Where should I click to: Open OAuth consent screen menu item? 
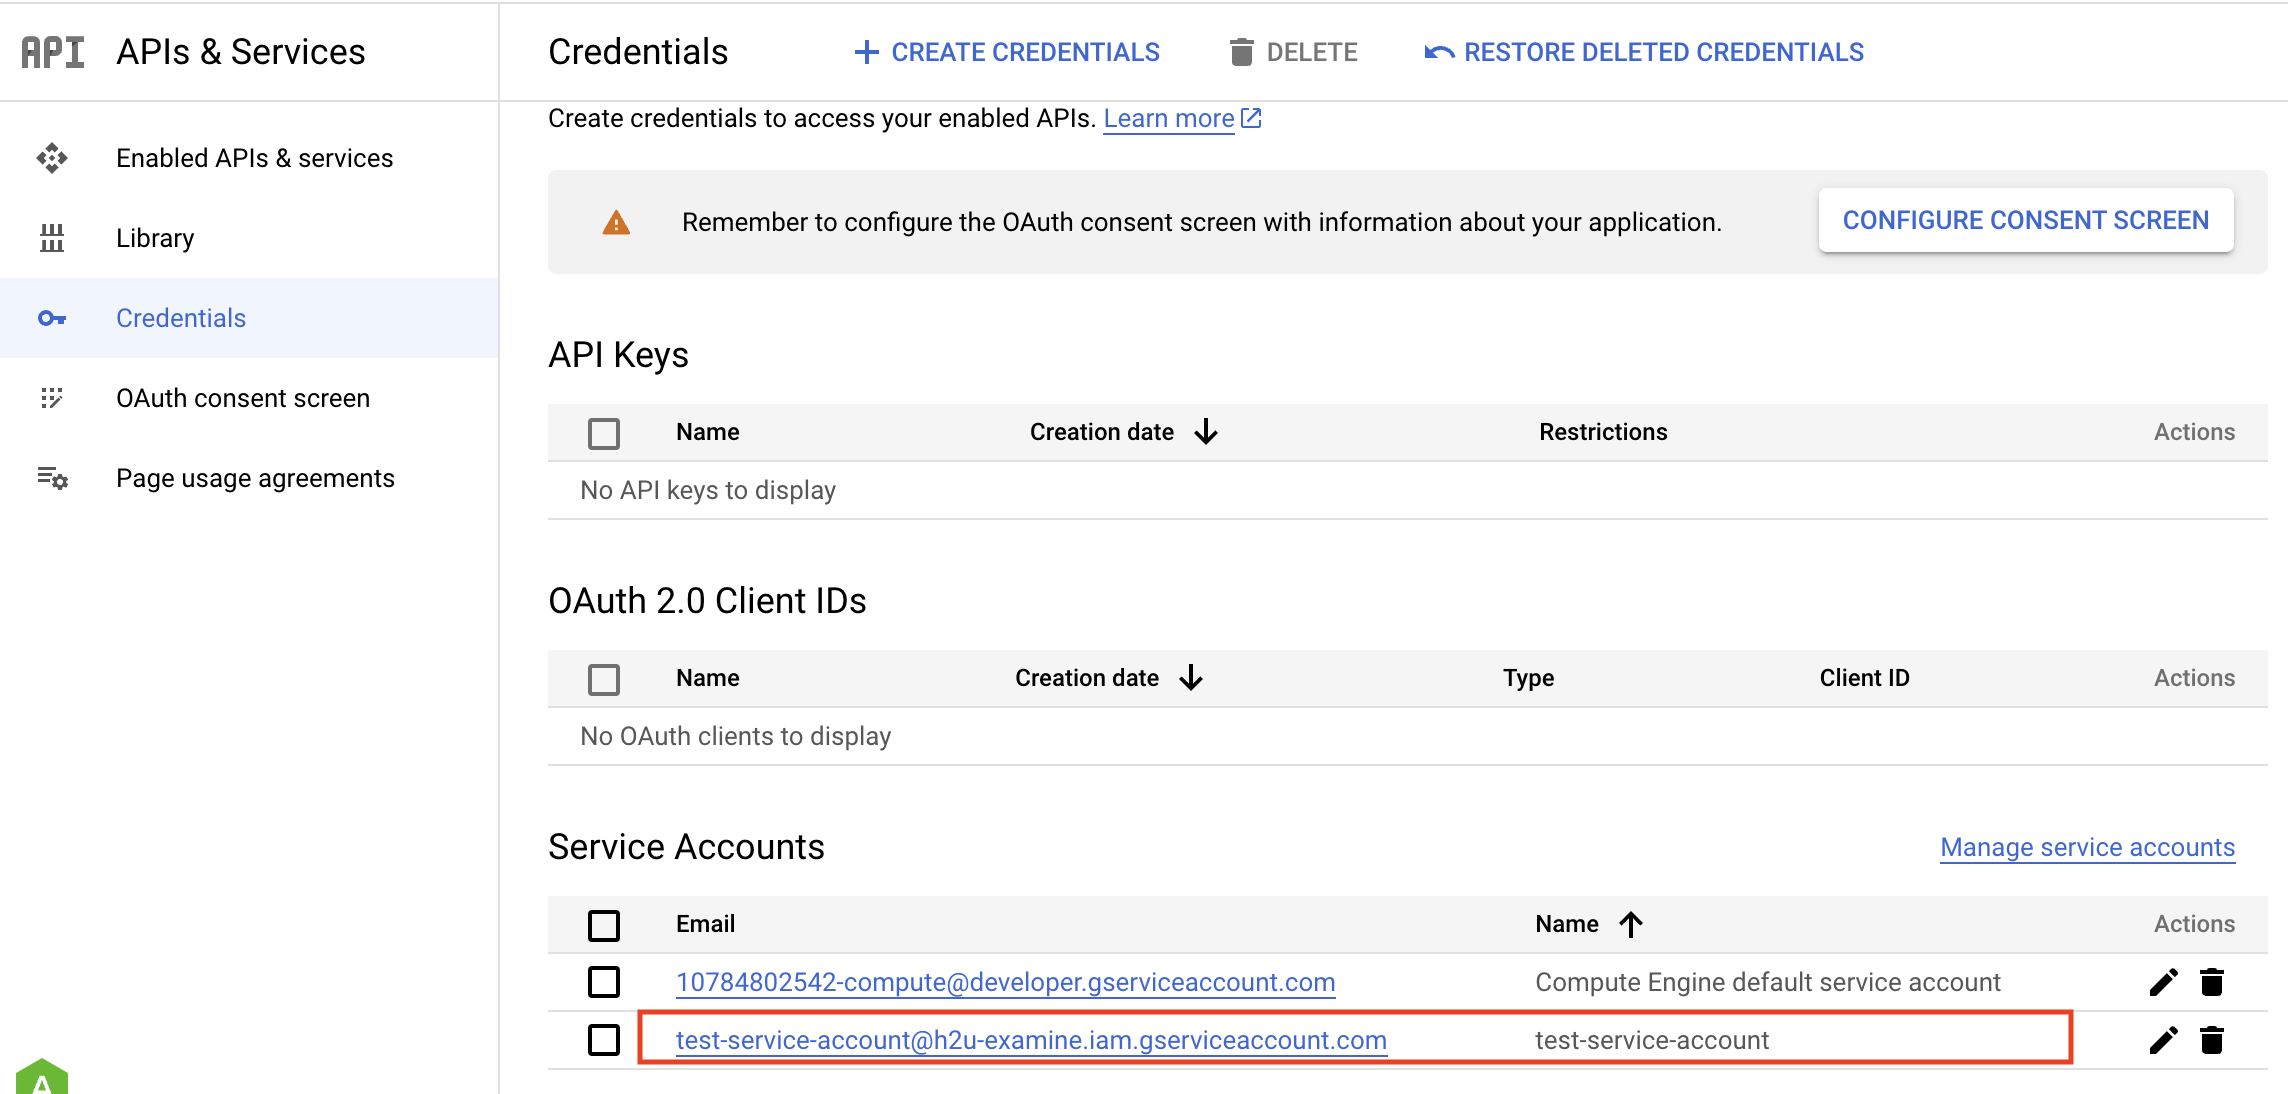(250, 398)
